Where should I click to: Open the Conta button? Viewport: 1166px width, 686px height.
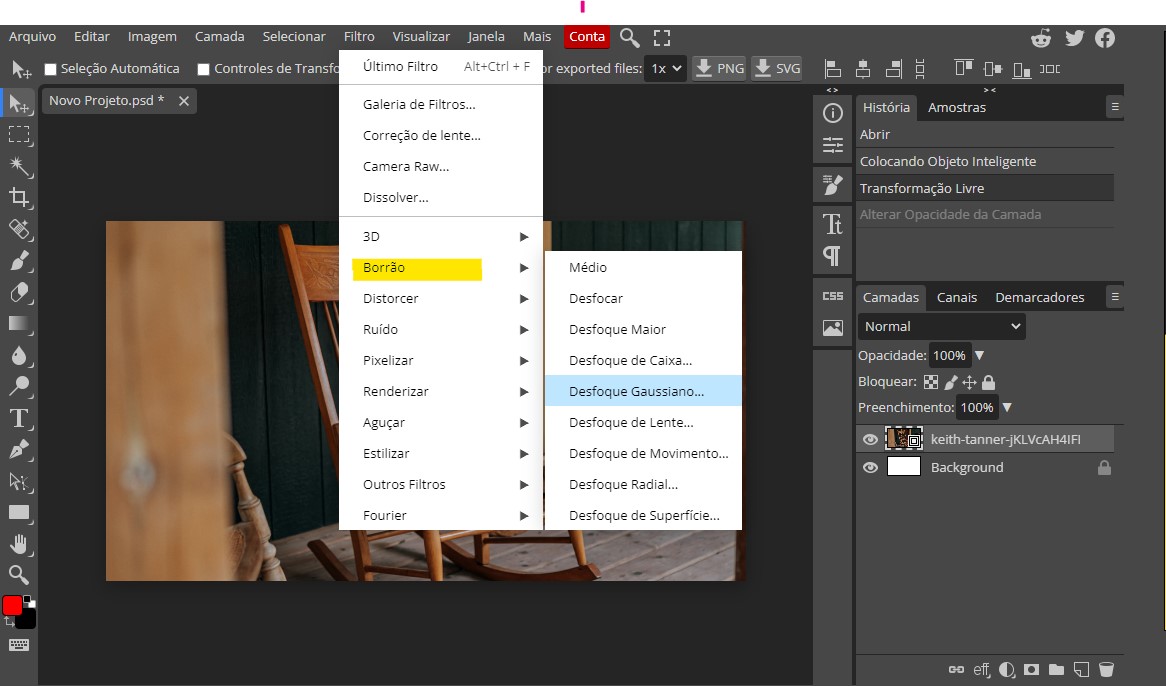click(587, 37)
